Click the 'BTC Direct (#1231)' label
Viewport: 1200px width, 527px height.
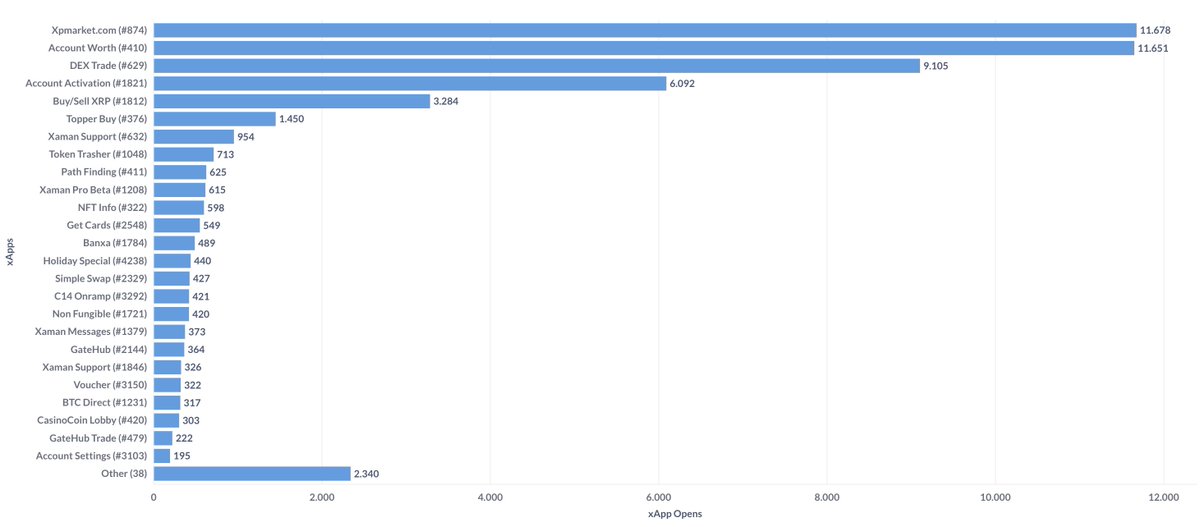click(105, 402)
